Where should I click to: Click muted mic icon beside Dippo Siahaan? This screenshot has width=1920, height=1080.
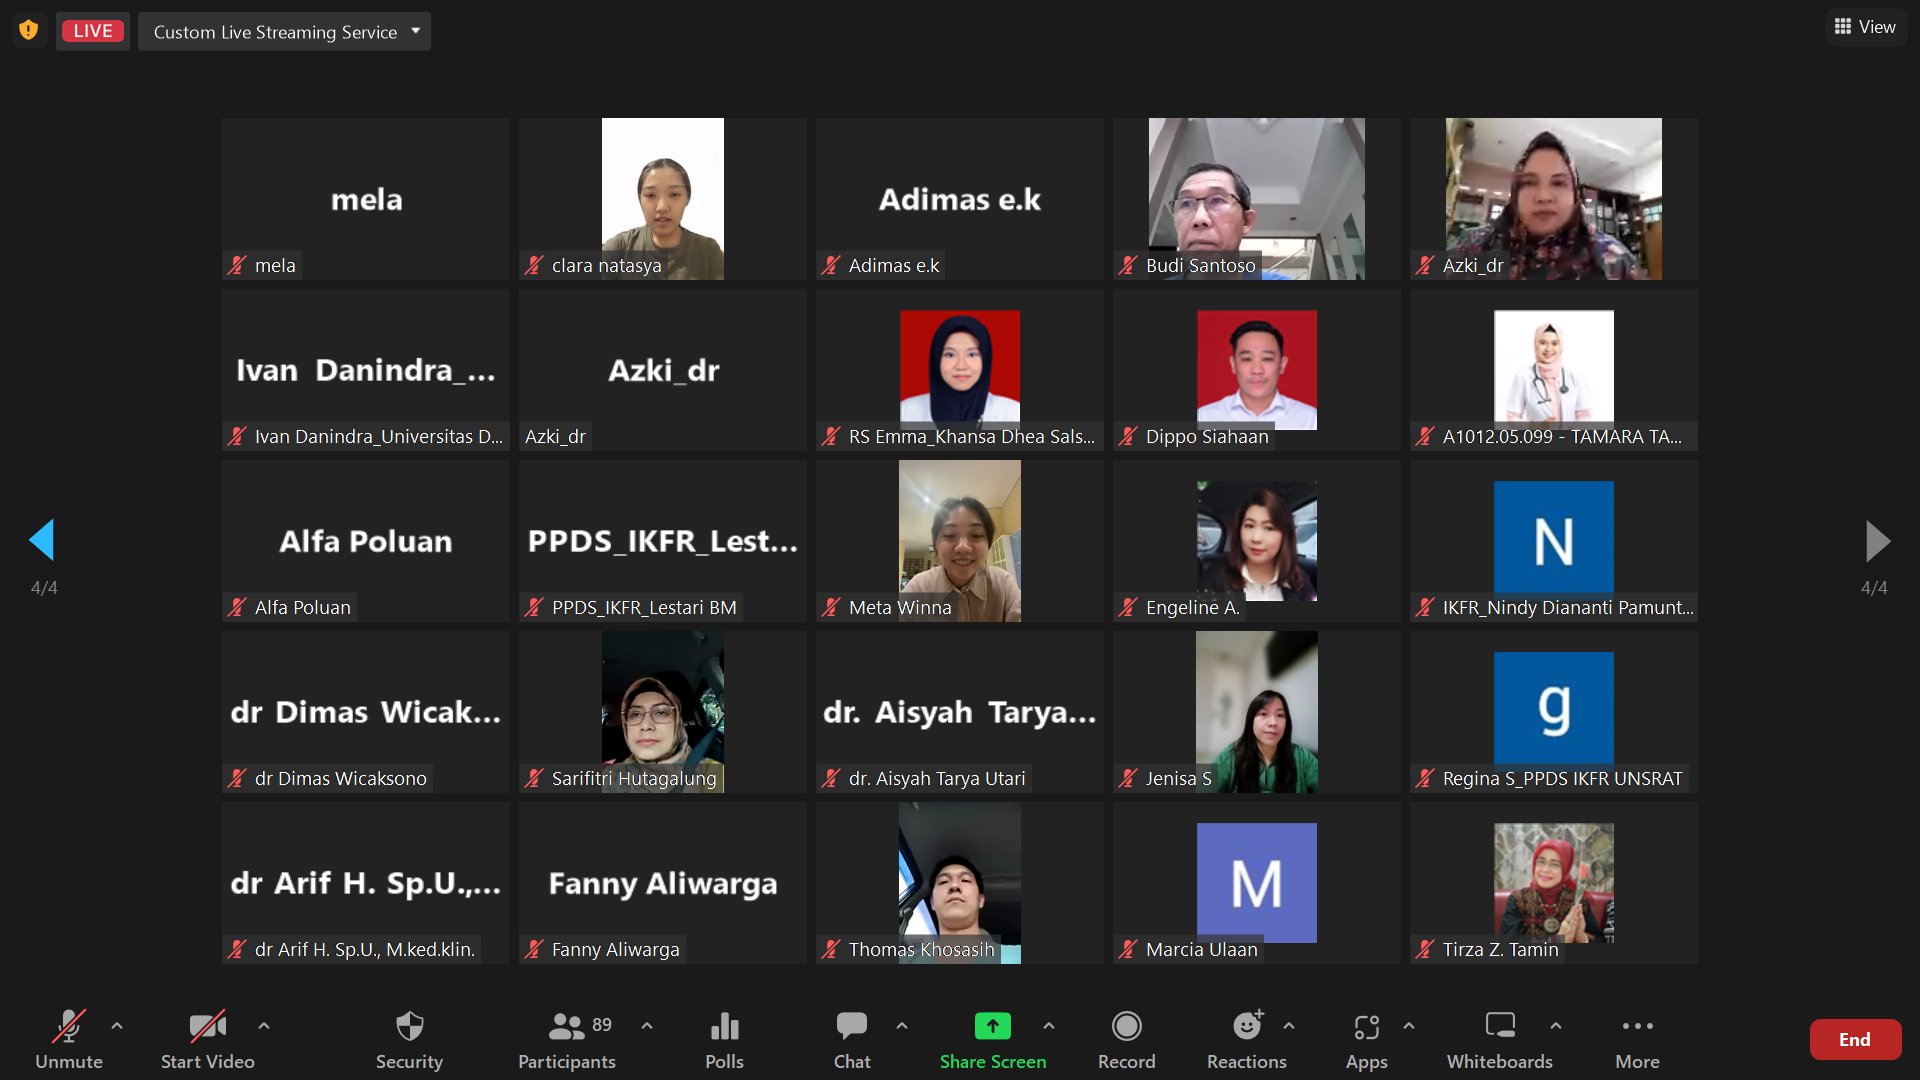point(1128,437)
